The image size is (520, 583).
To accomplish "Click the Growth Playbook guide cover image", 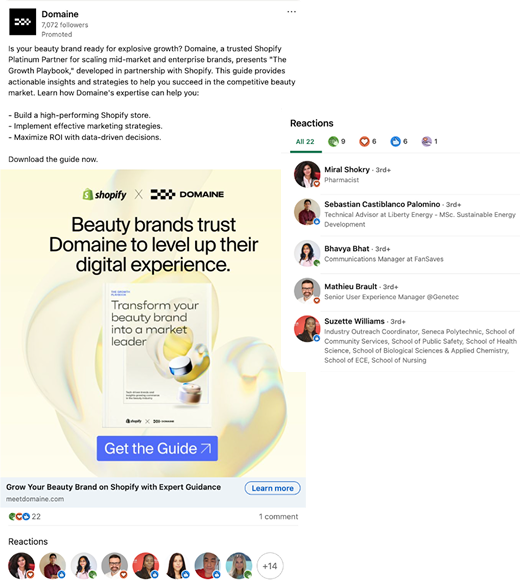I will point(157,355).
